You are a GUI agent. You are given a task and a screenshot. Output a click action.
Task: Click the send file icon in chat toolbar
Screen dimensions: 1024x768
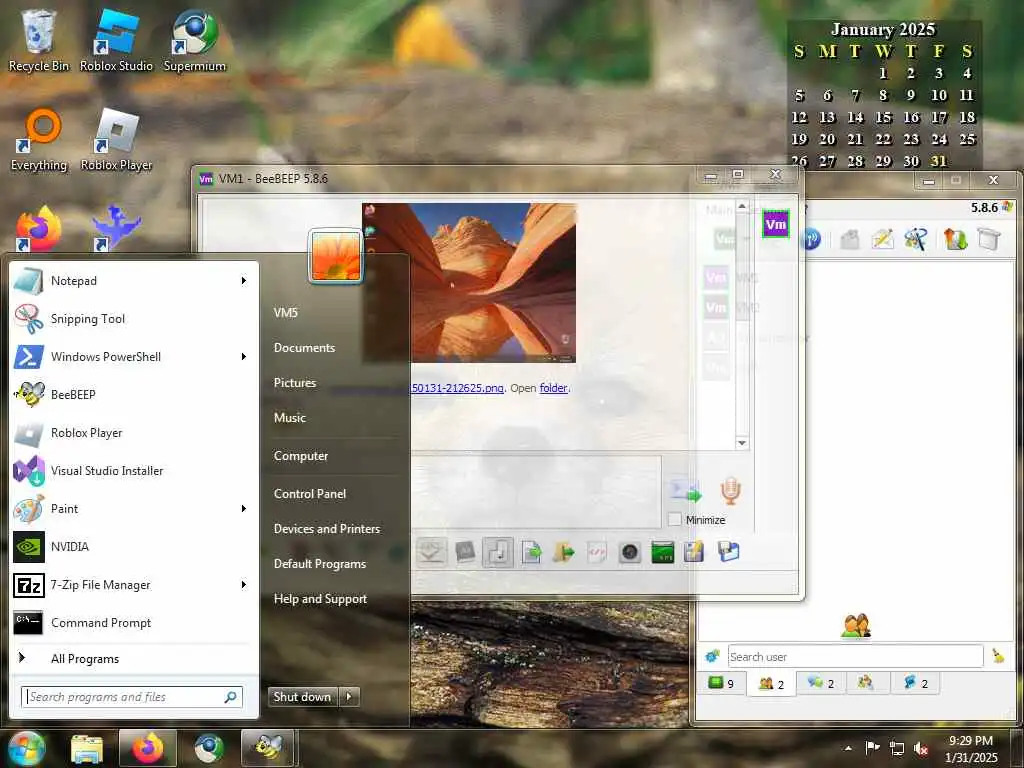pyautogui.click(x=532, y=552)
